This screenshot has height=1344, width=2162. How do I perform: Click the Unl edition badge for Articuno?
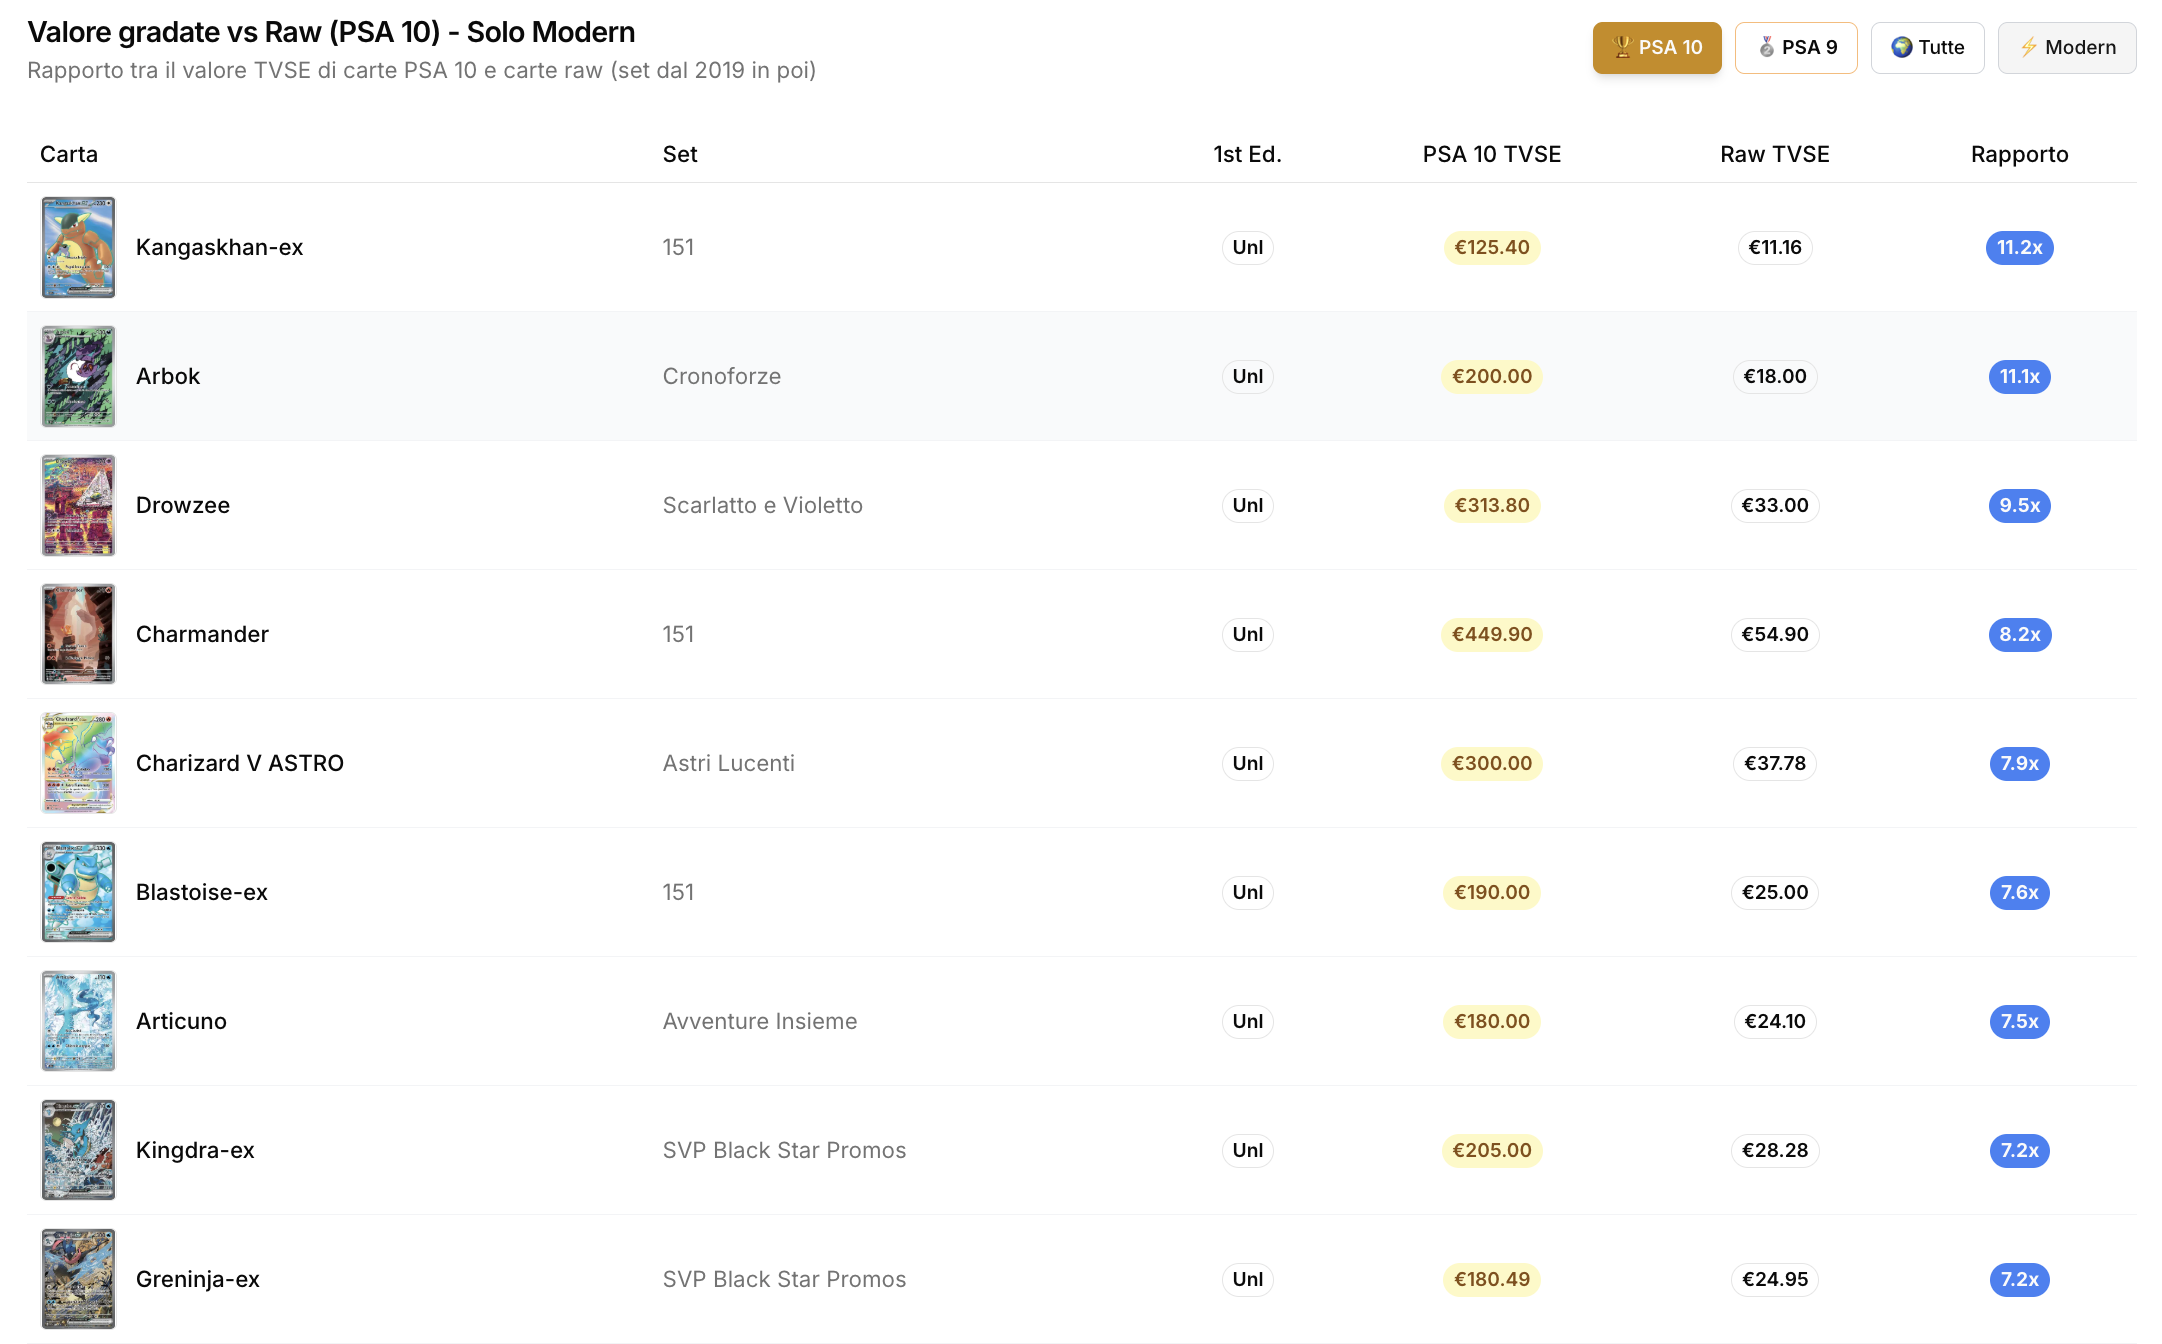coord(1247,1021)
